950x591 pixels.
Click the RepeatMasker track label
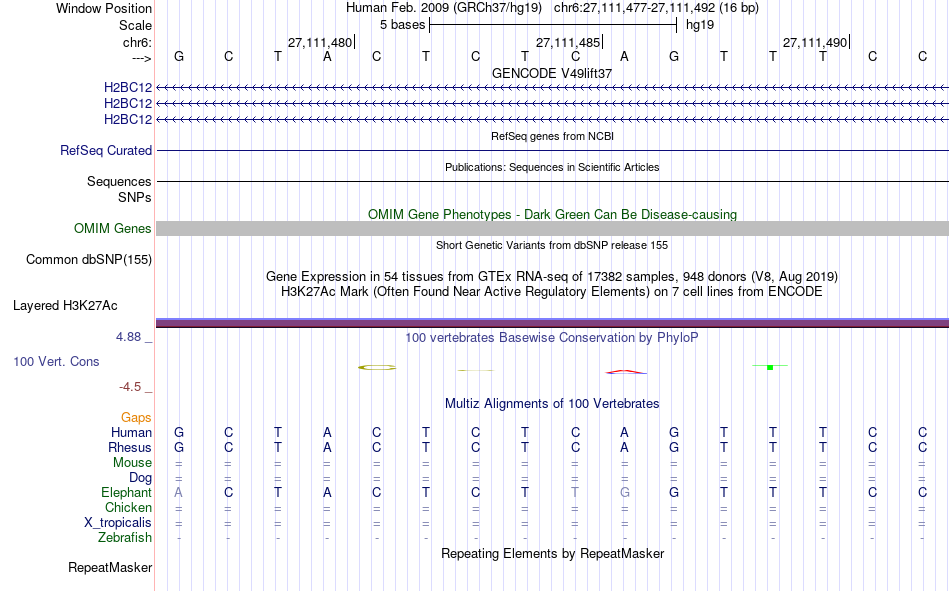110,567
